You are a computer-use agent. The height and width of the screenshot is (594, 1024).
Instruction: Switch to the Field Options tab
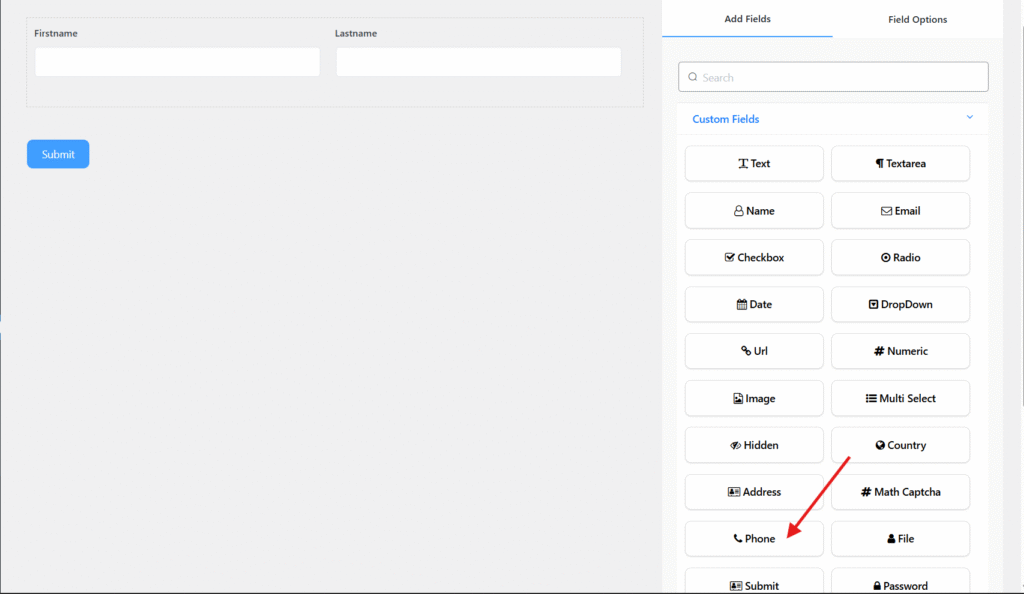point(917,19)
